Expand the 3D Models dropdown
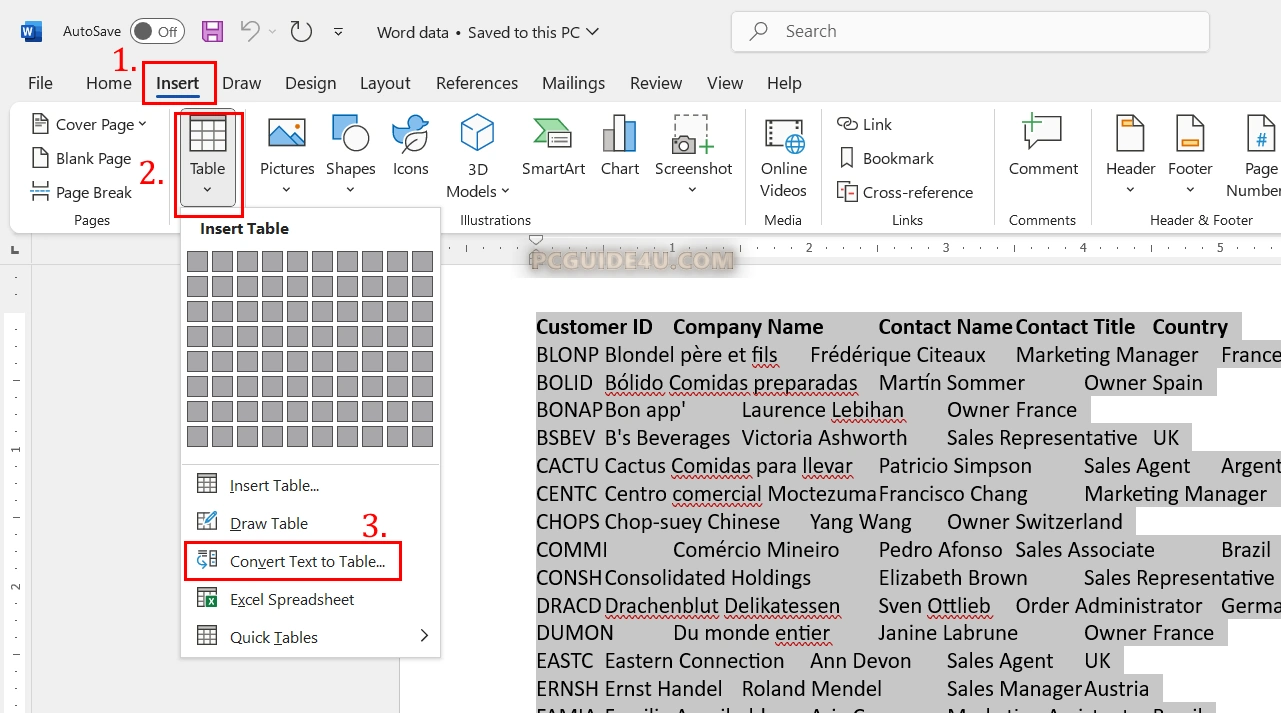Viewport: 1281px width, 713px height. click(505, 192)
